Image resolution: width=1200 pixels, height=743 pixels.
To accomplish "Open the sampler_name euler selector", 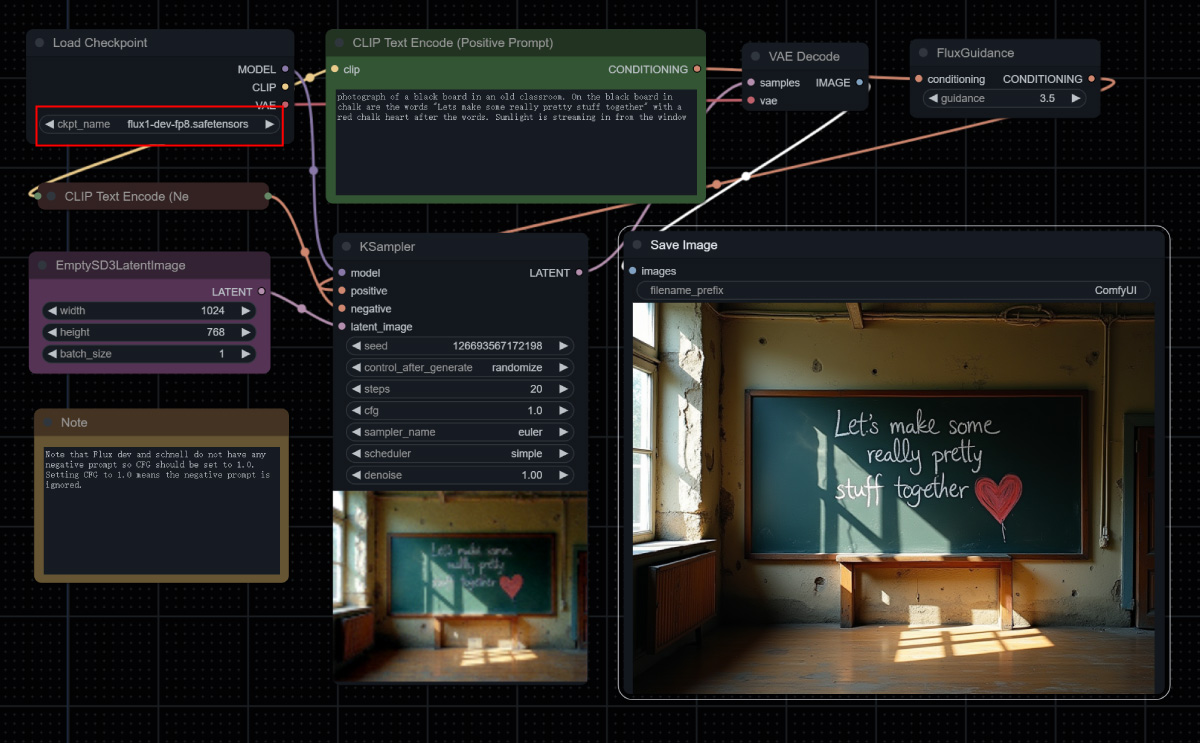I will click(460, 432).
